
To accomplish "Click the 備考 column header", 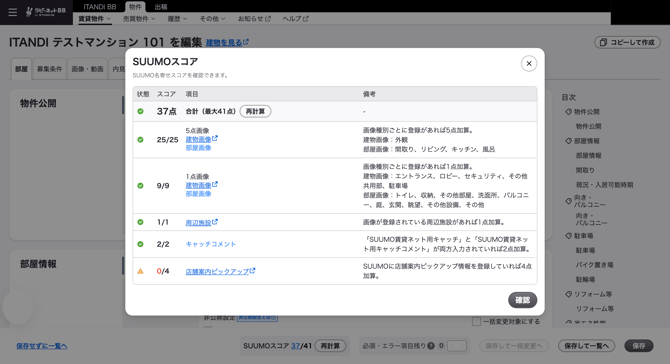I will click(369, 94).
